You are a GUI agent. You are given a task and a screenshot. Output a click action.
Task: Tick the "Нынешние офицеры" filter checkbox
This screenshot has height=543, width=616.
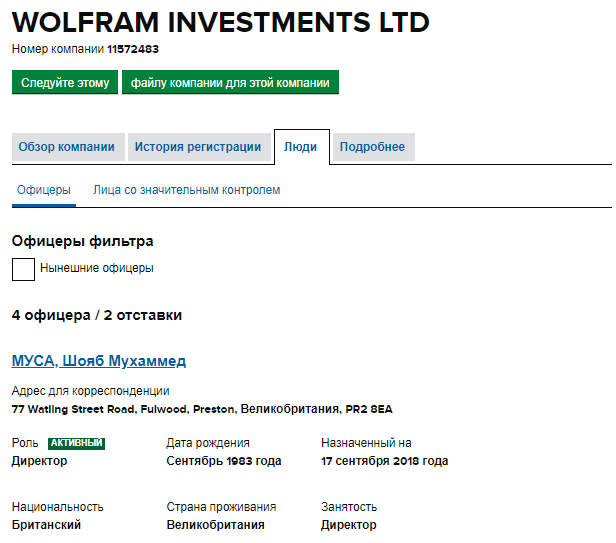click(x=23, y=269)
